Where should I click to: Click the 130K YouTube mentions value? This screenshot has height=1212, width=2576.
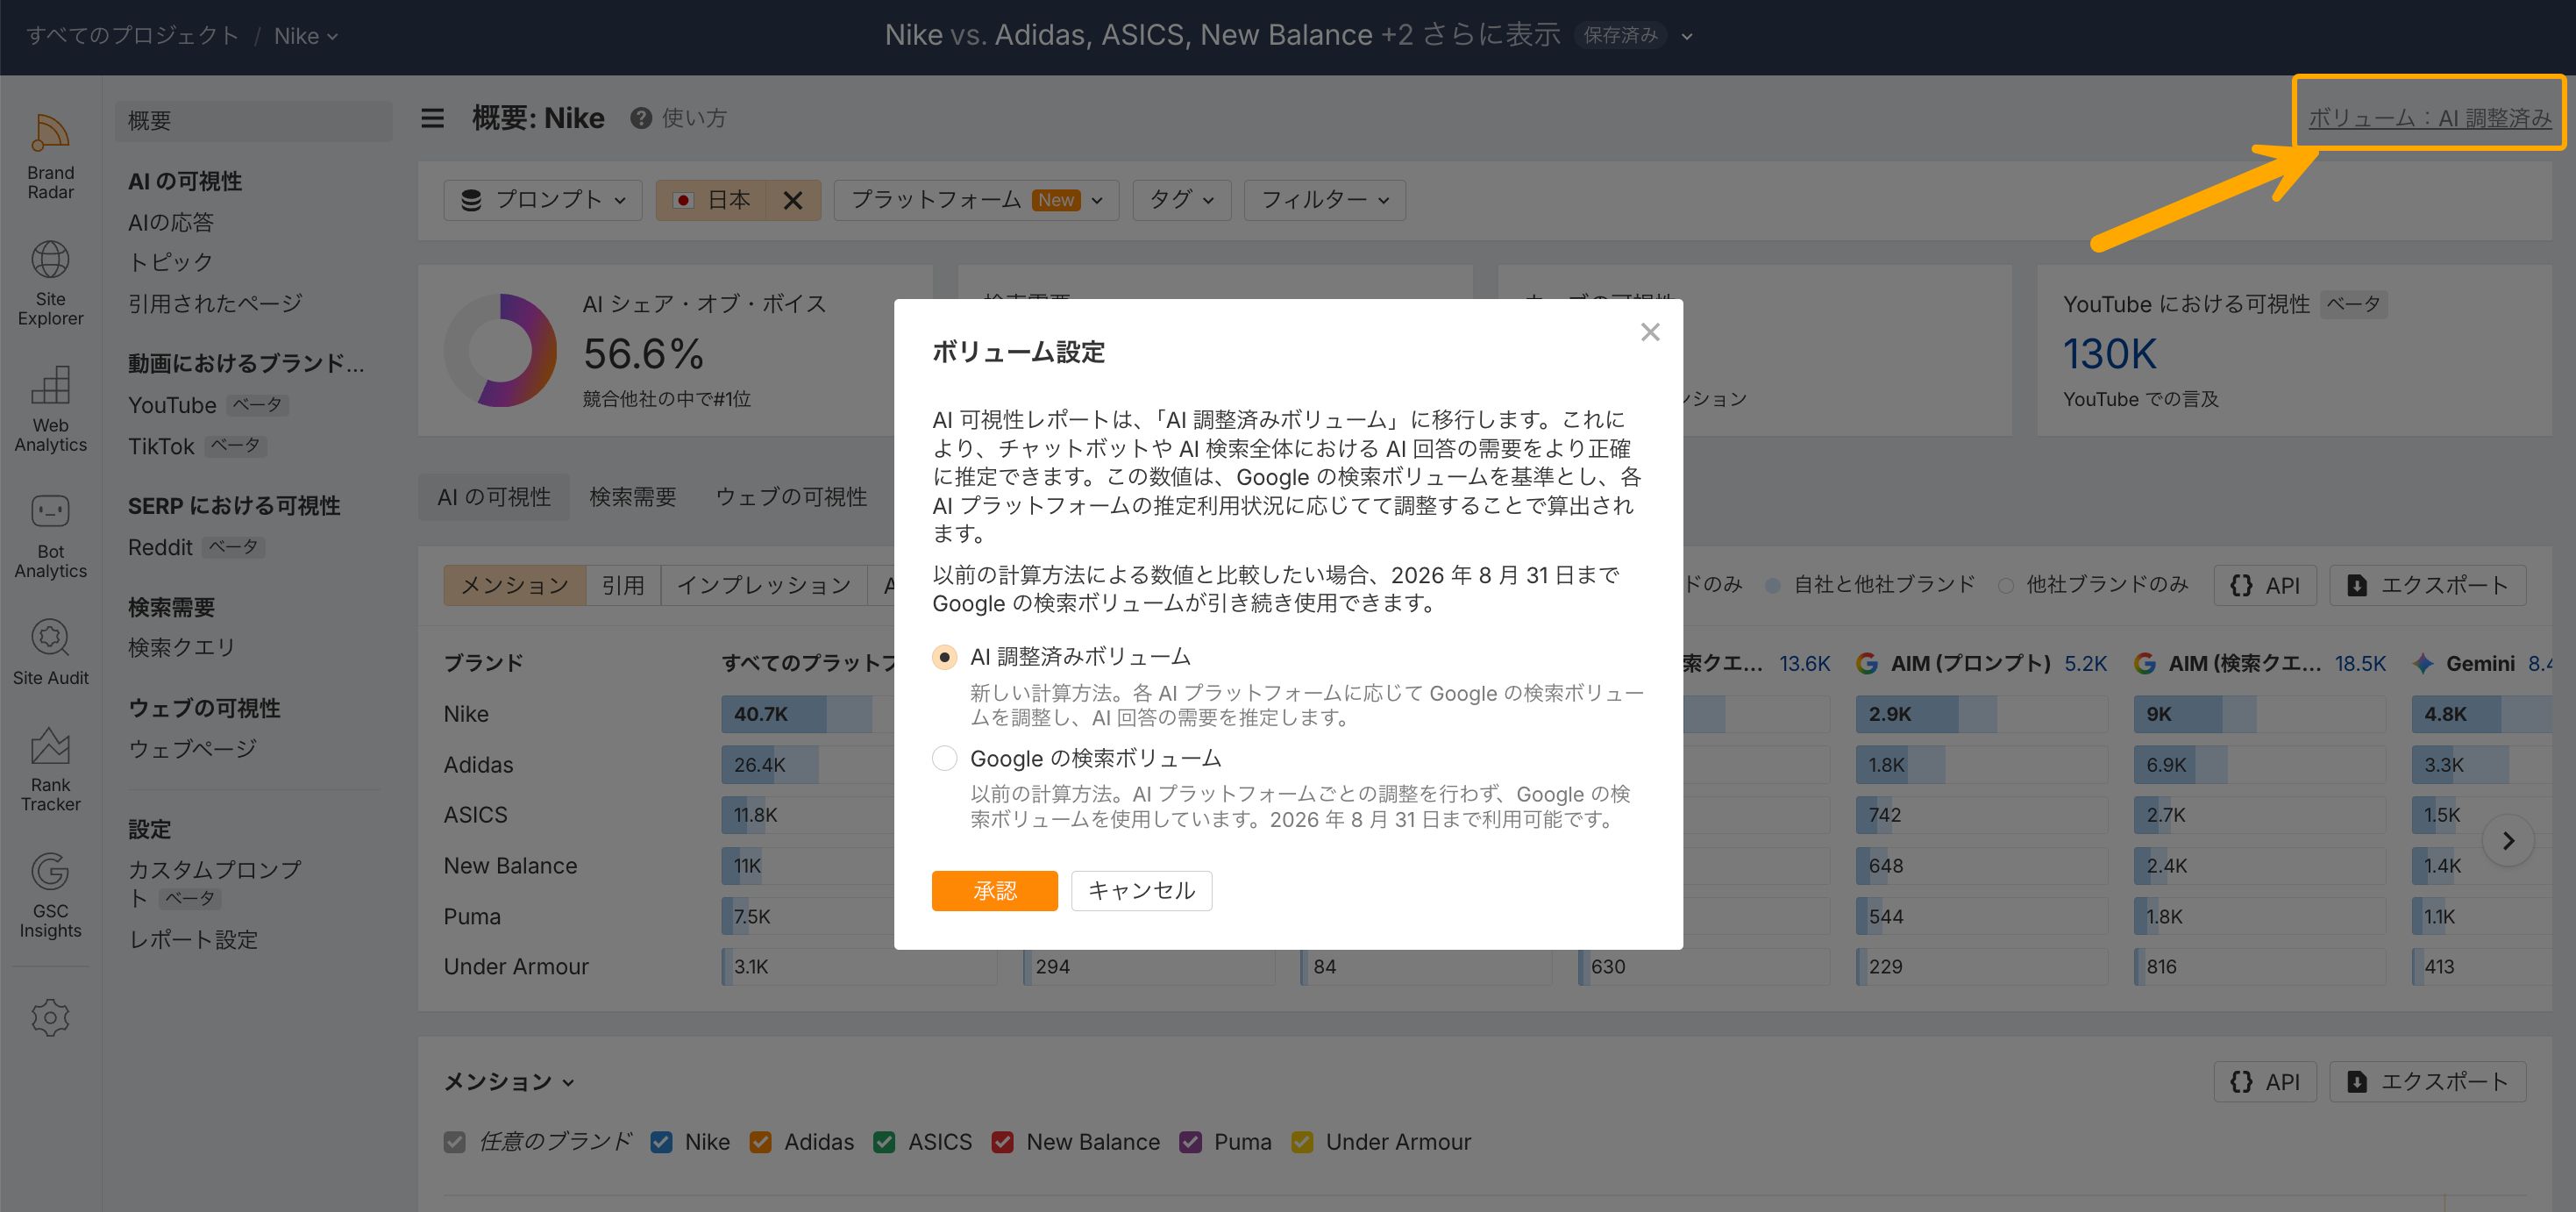point(2109,354)
